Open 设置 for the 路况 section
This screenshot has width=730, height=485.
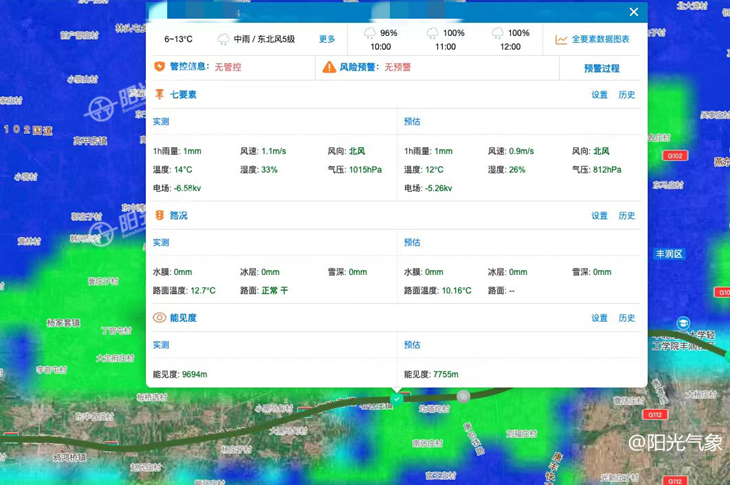pyautogui.click(x=599, y=216)
